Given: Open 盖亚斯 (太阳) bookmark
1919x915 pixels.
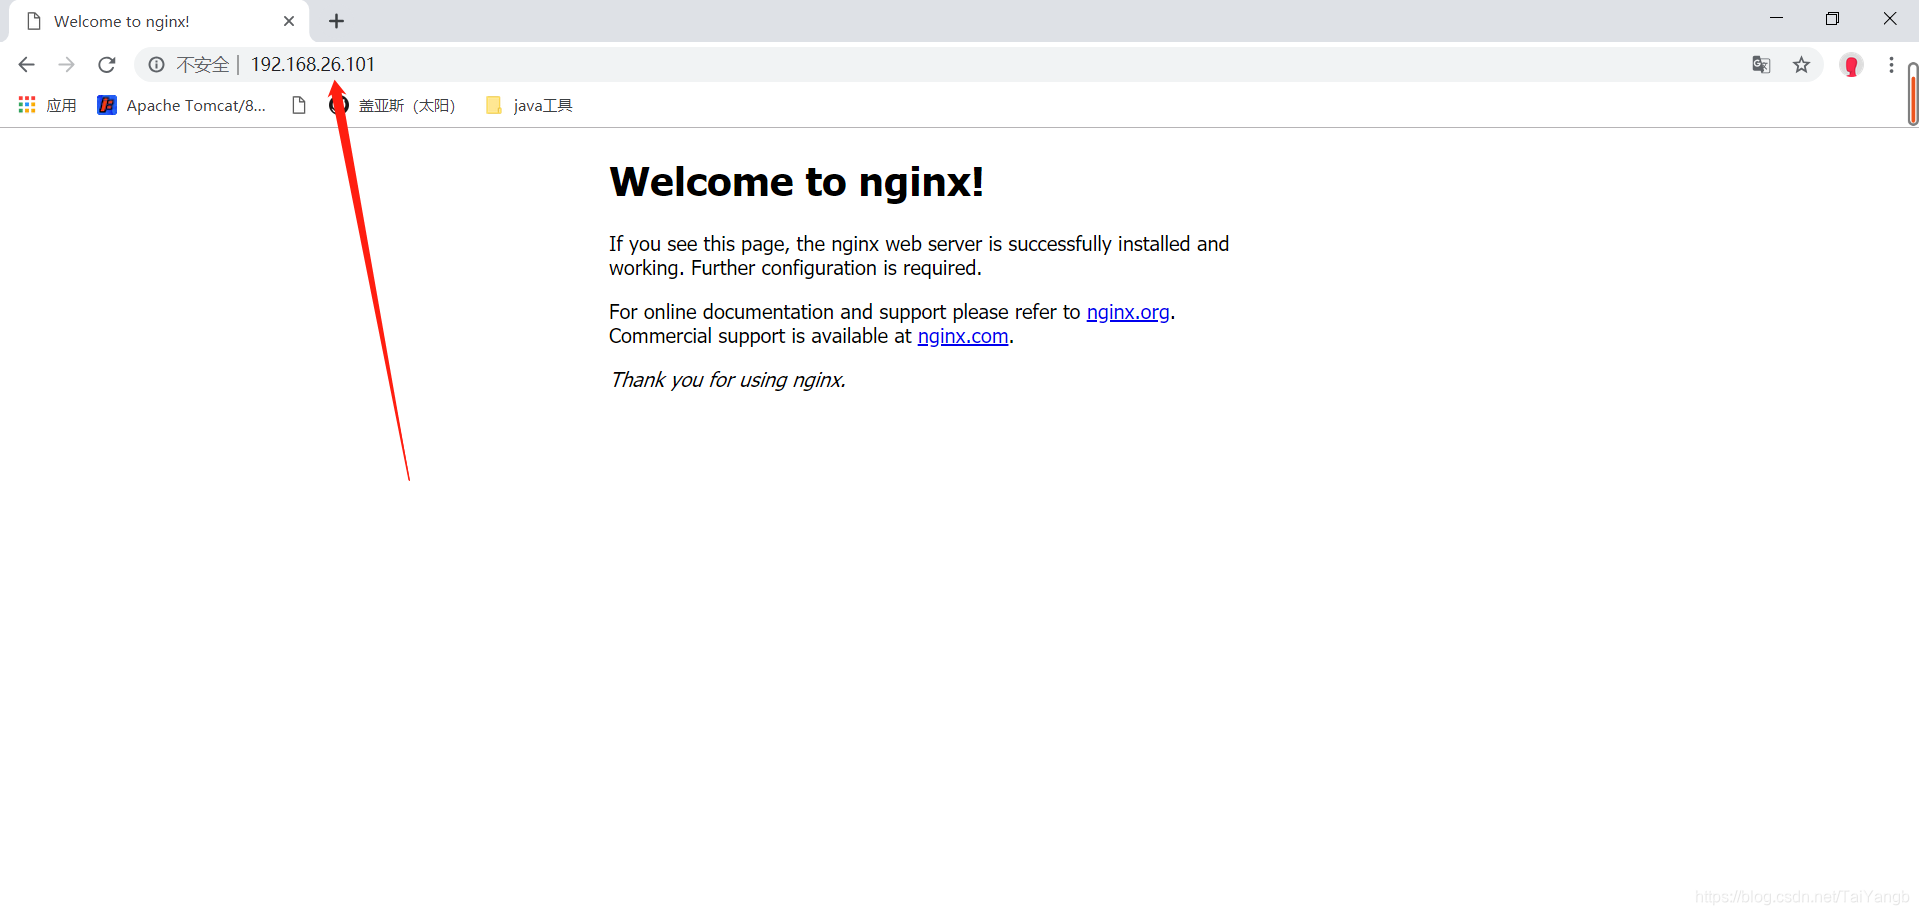Looking at the screenshot, I should (x=393, y=105).
